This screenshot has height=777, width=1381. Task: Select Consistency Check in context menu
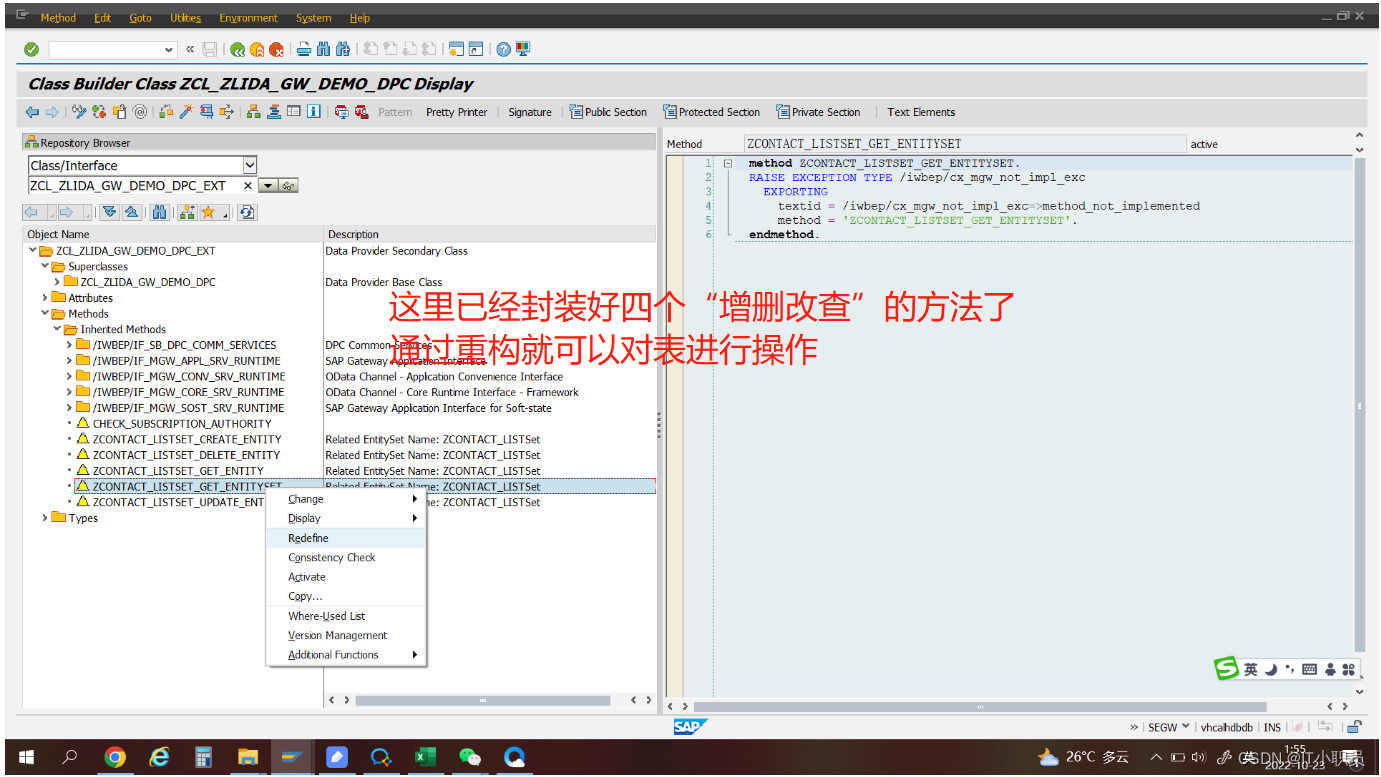[346, 557]
